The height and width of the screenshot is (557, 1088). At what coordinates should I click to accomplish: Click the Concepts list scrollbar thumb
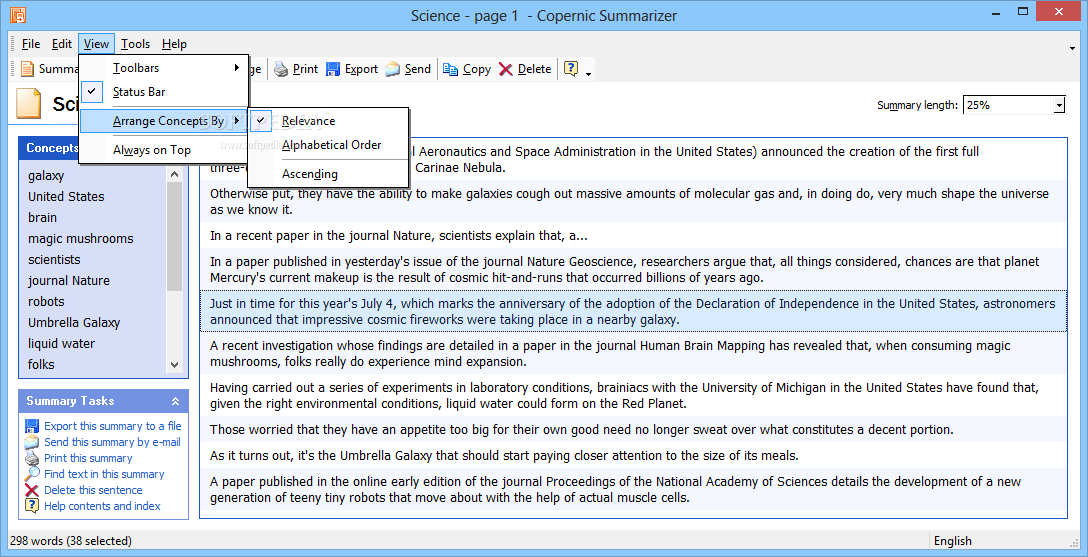(175, 236)
